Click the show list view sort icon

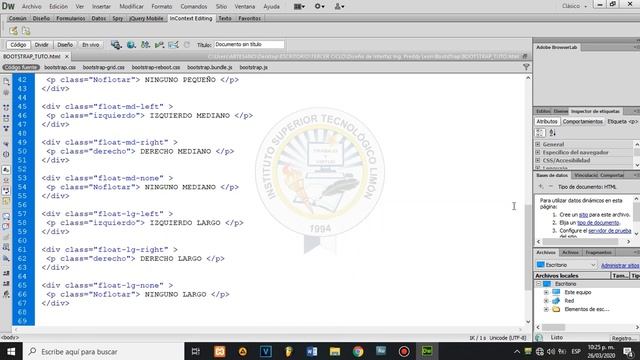point(552,133)
